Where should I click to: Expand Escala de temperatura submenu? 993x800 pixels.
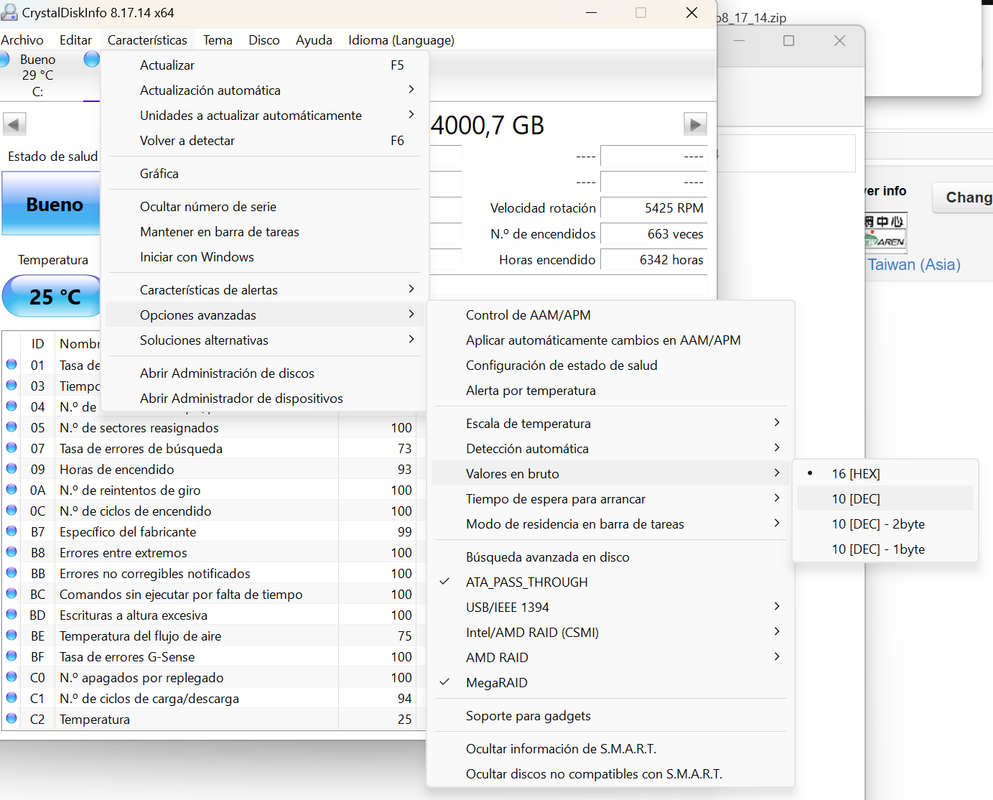(610, 423)
